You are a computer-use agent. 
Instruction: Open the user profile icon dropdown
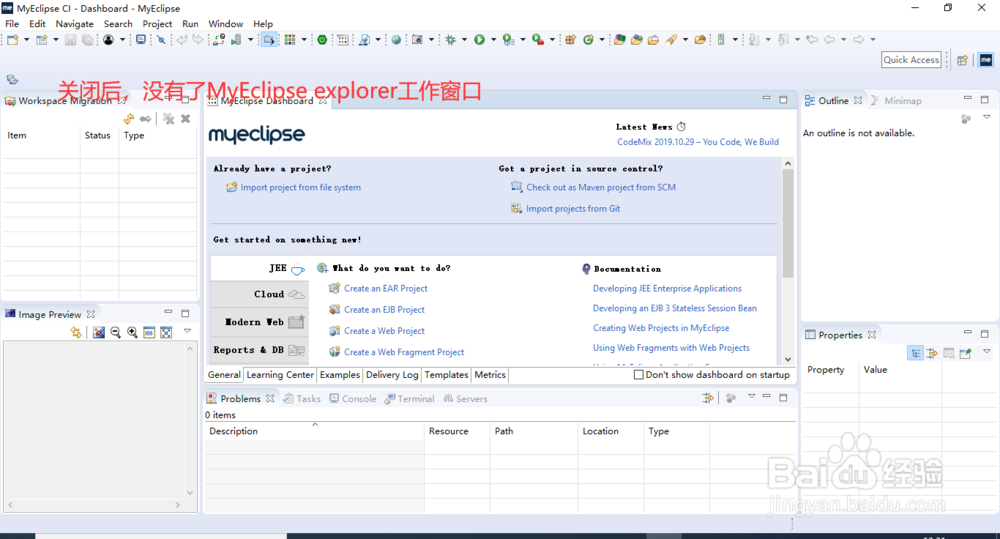coord(122,40)
